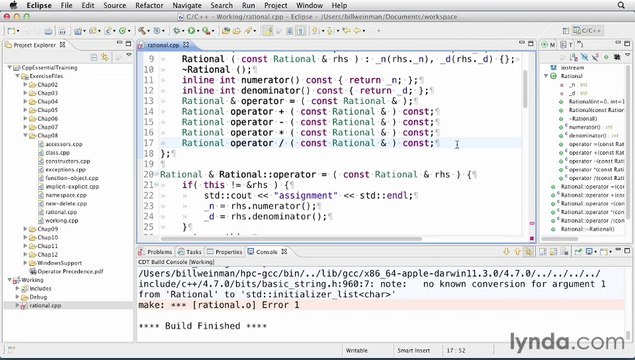
Task: Maximize the editor area
Action: (531, 44)
